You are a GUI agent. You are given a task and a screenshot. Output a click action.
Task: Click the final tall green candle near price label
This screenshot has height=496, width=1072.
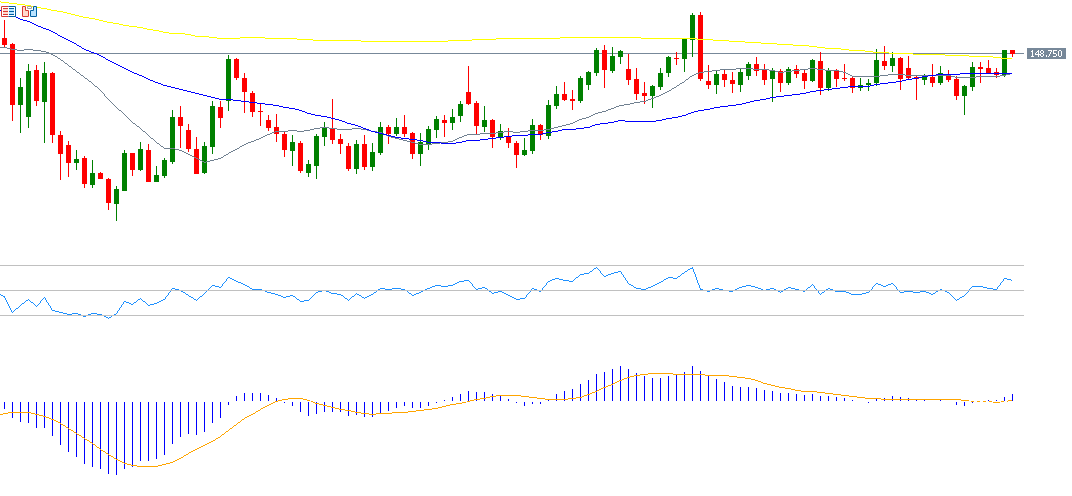(x=1004, y=62)
